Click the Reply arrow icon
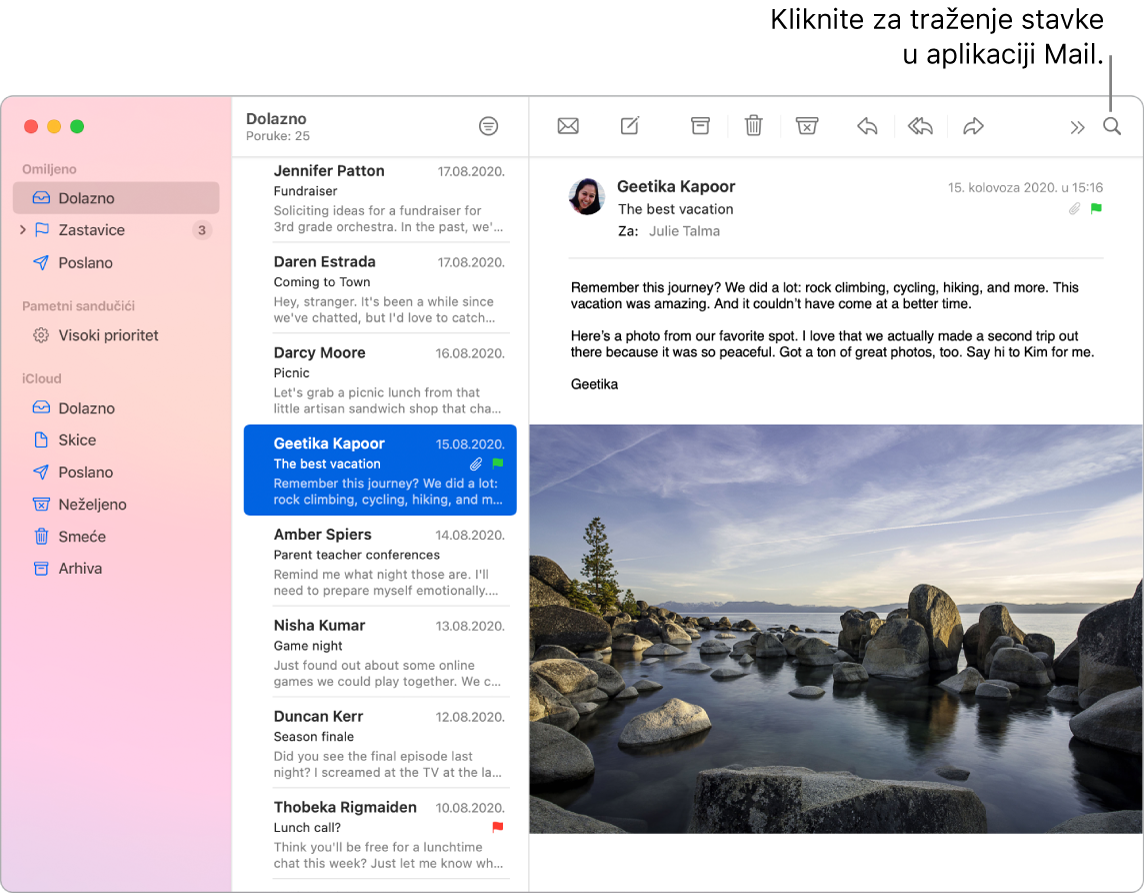This screenshot has width=1144, height=894. click(x=867, y=126)
